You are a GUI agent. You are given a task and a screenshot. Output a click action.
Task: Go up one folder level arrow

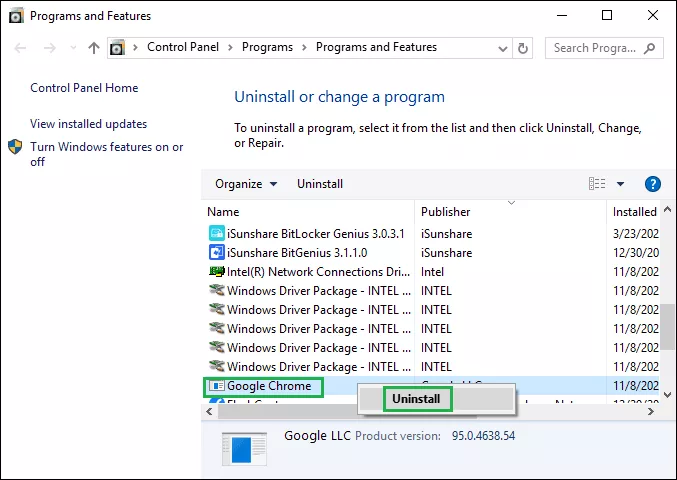[x=94, y=47]
